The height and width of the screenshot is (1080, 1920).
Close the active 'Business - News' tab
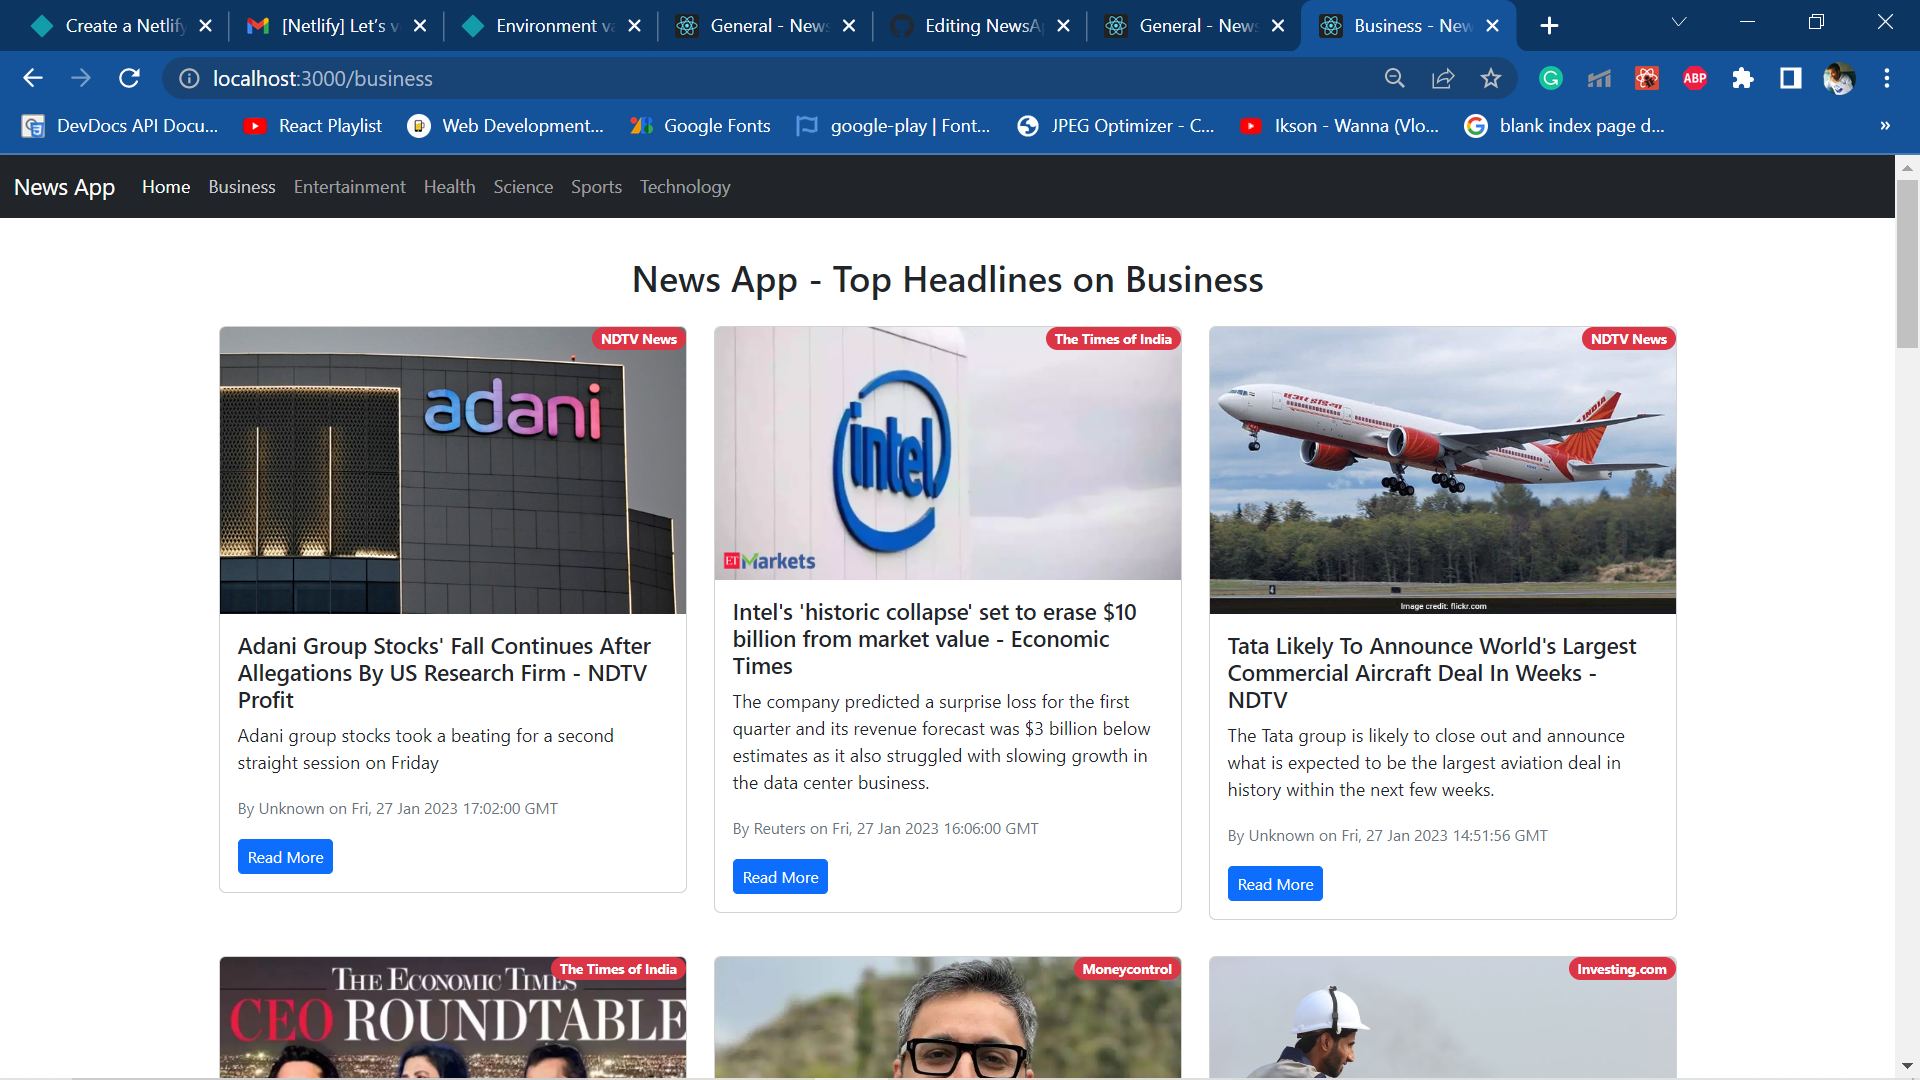click(1492, 26)
